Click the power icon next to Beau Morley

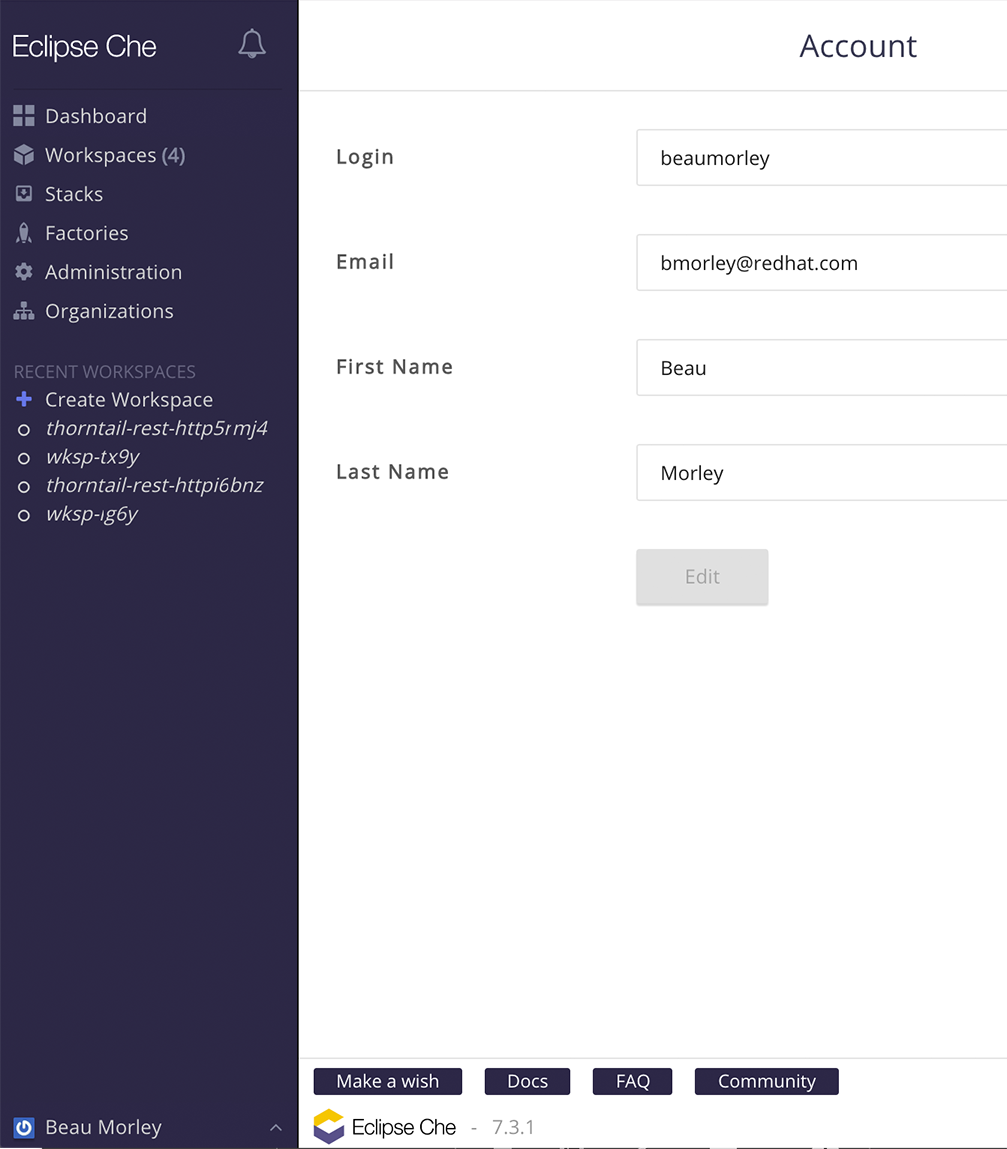coord(22,1127)
